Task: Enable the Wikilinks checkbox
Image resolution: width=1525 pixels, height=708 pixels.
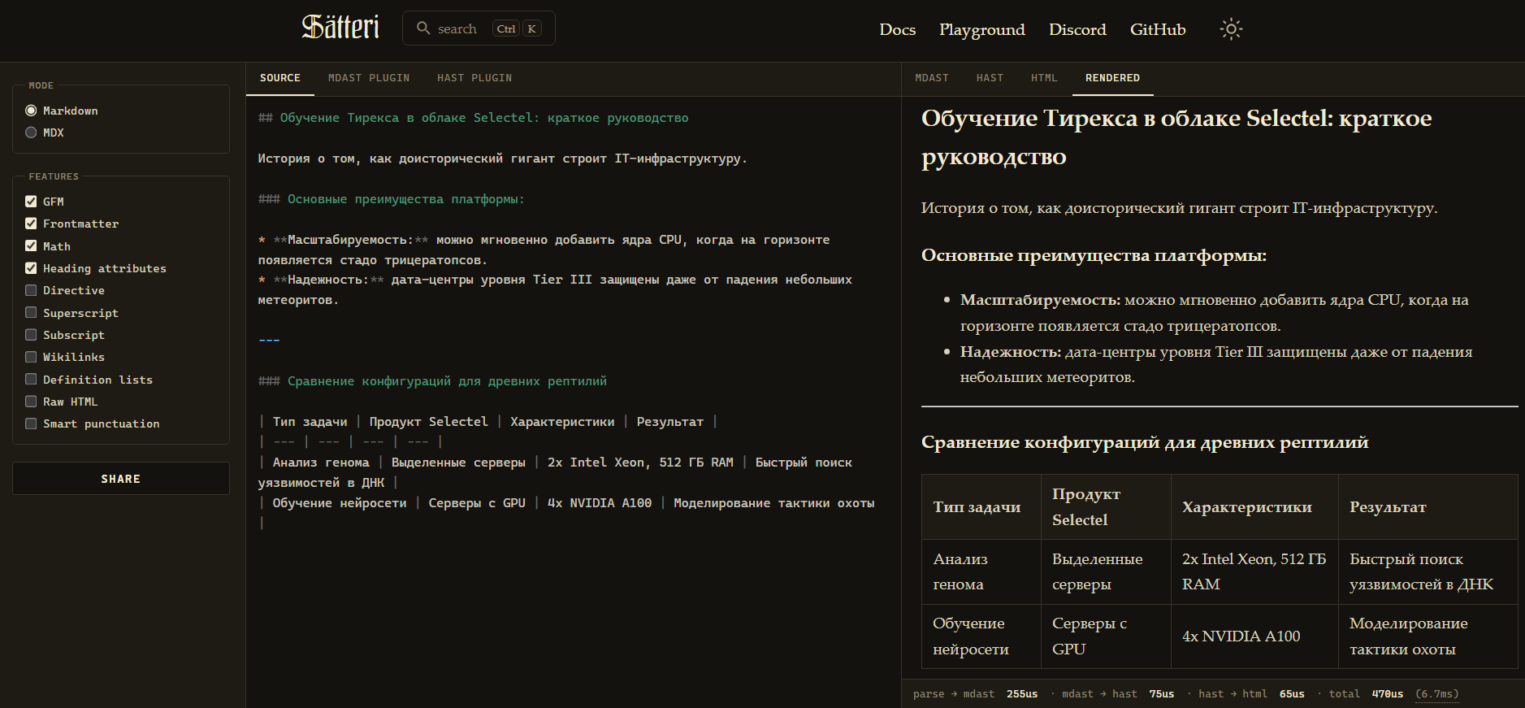Action: tap(31, 357)
